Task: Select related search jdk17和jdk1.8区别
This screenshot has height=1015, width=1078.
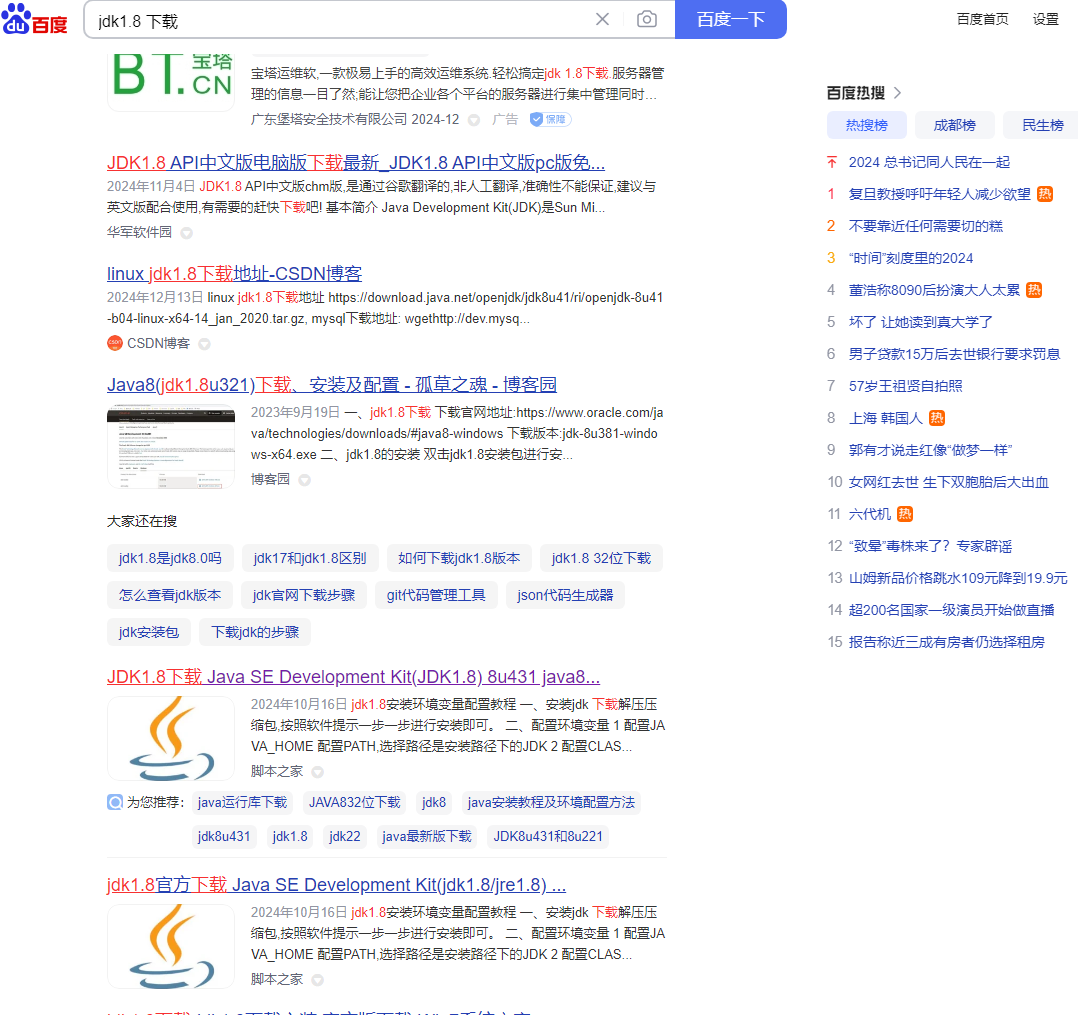Action: [309, 558]
